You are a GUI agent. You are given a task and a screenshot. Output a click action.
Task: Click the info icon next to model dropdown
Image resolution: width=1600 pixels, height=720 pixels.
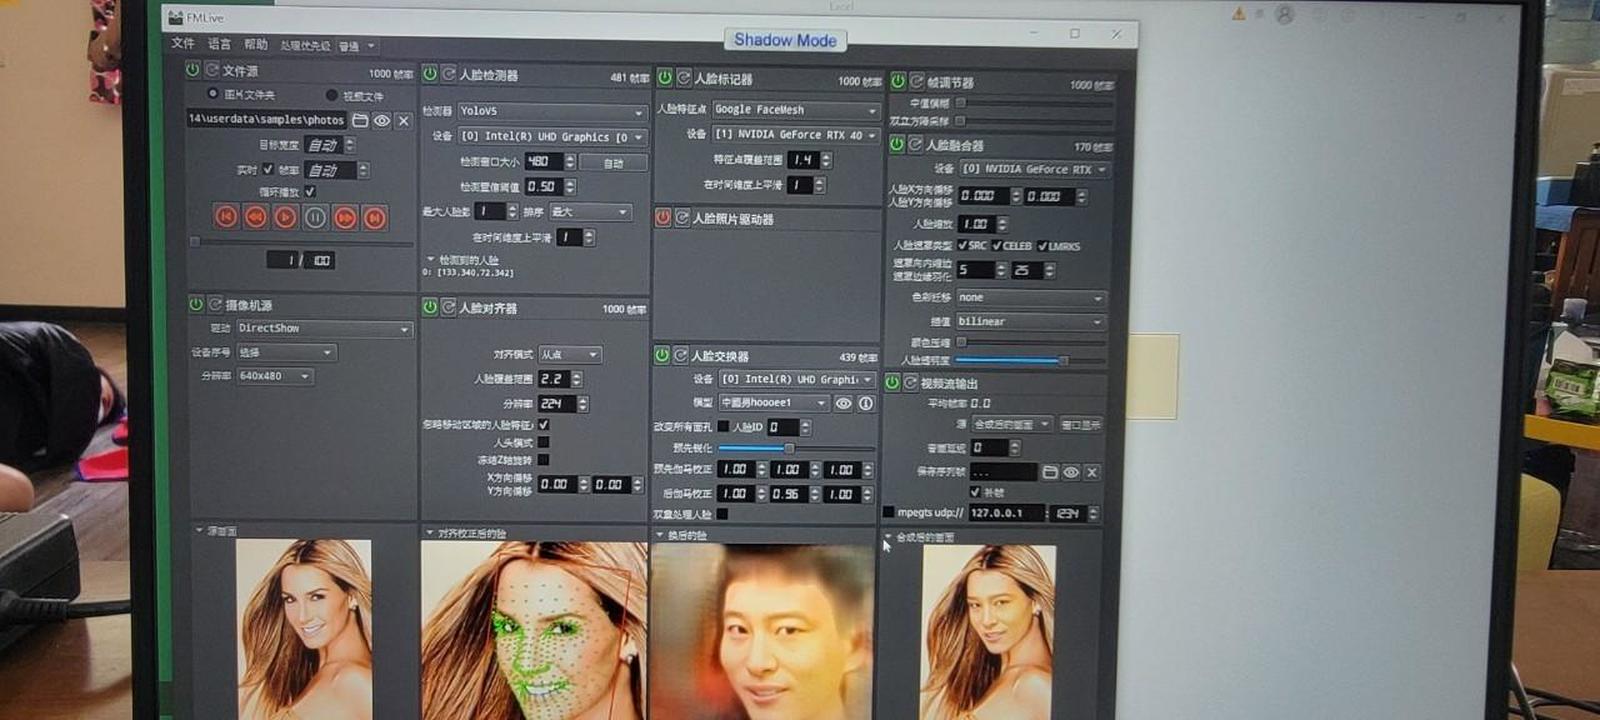[x=866, y=403]
